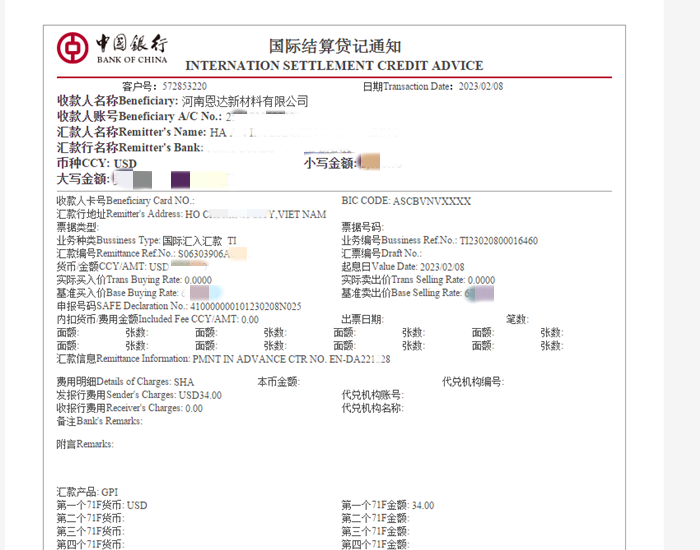This screenshot has width=700, height=550.
Task: Click the Remitter's Name label
Action: [131, 132]
